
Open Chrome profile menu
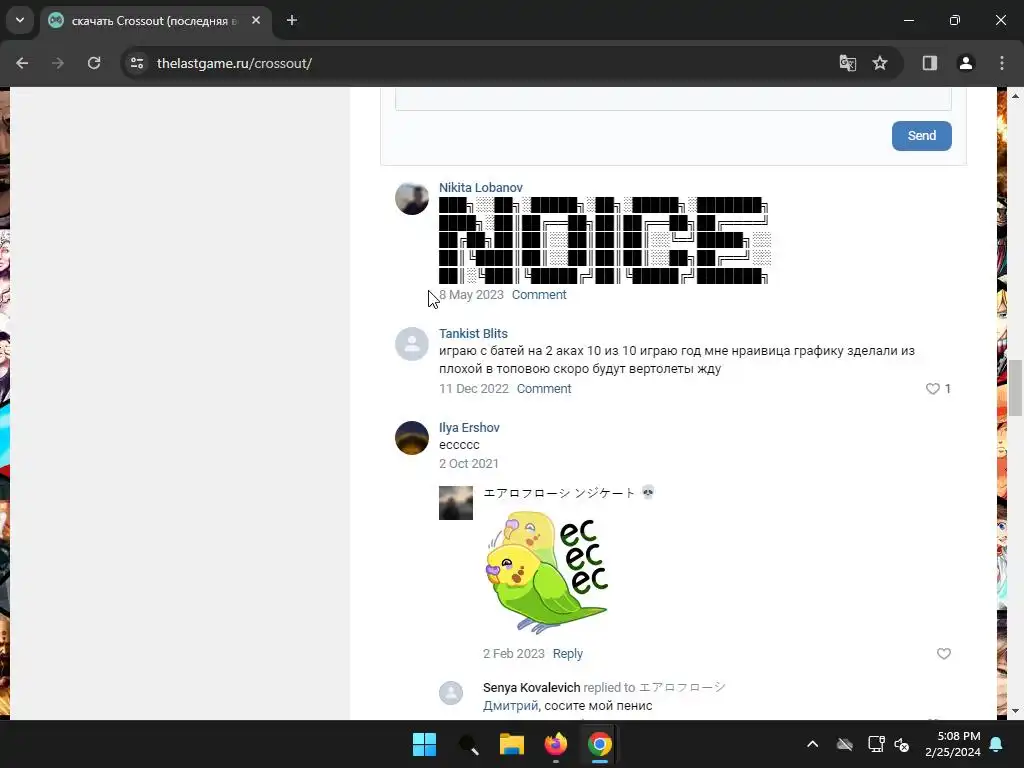point(966,63)
